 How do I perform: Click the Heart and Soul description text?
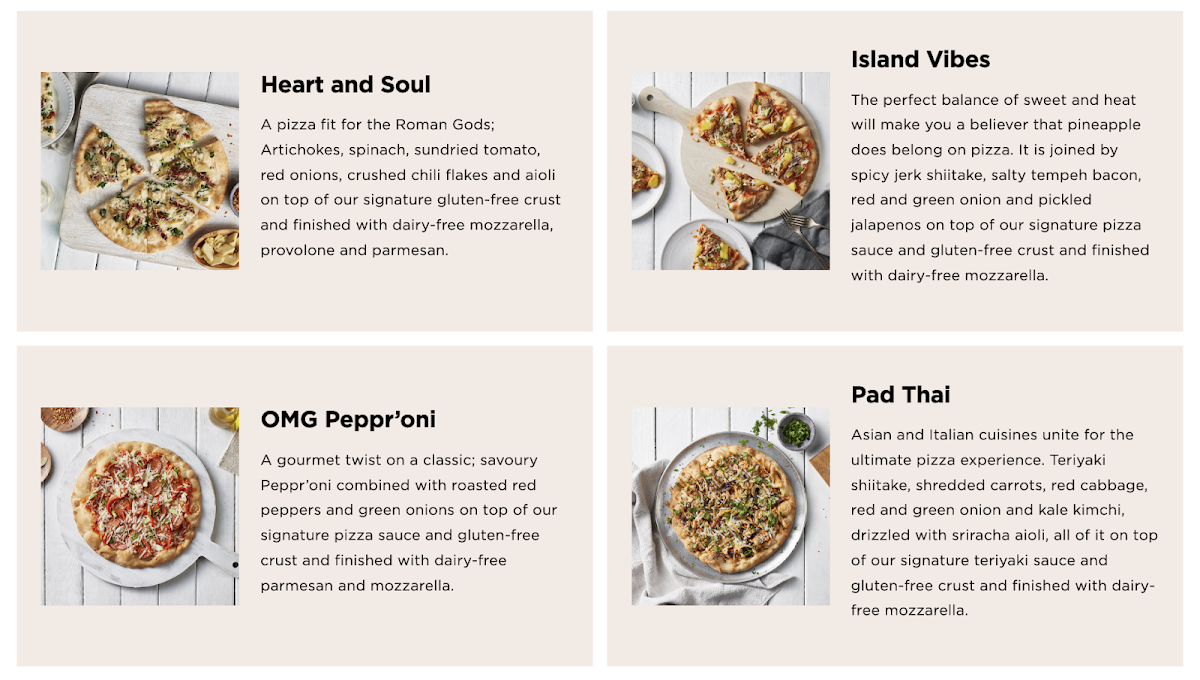click(x=410, y=187)
